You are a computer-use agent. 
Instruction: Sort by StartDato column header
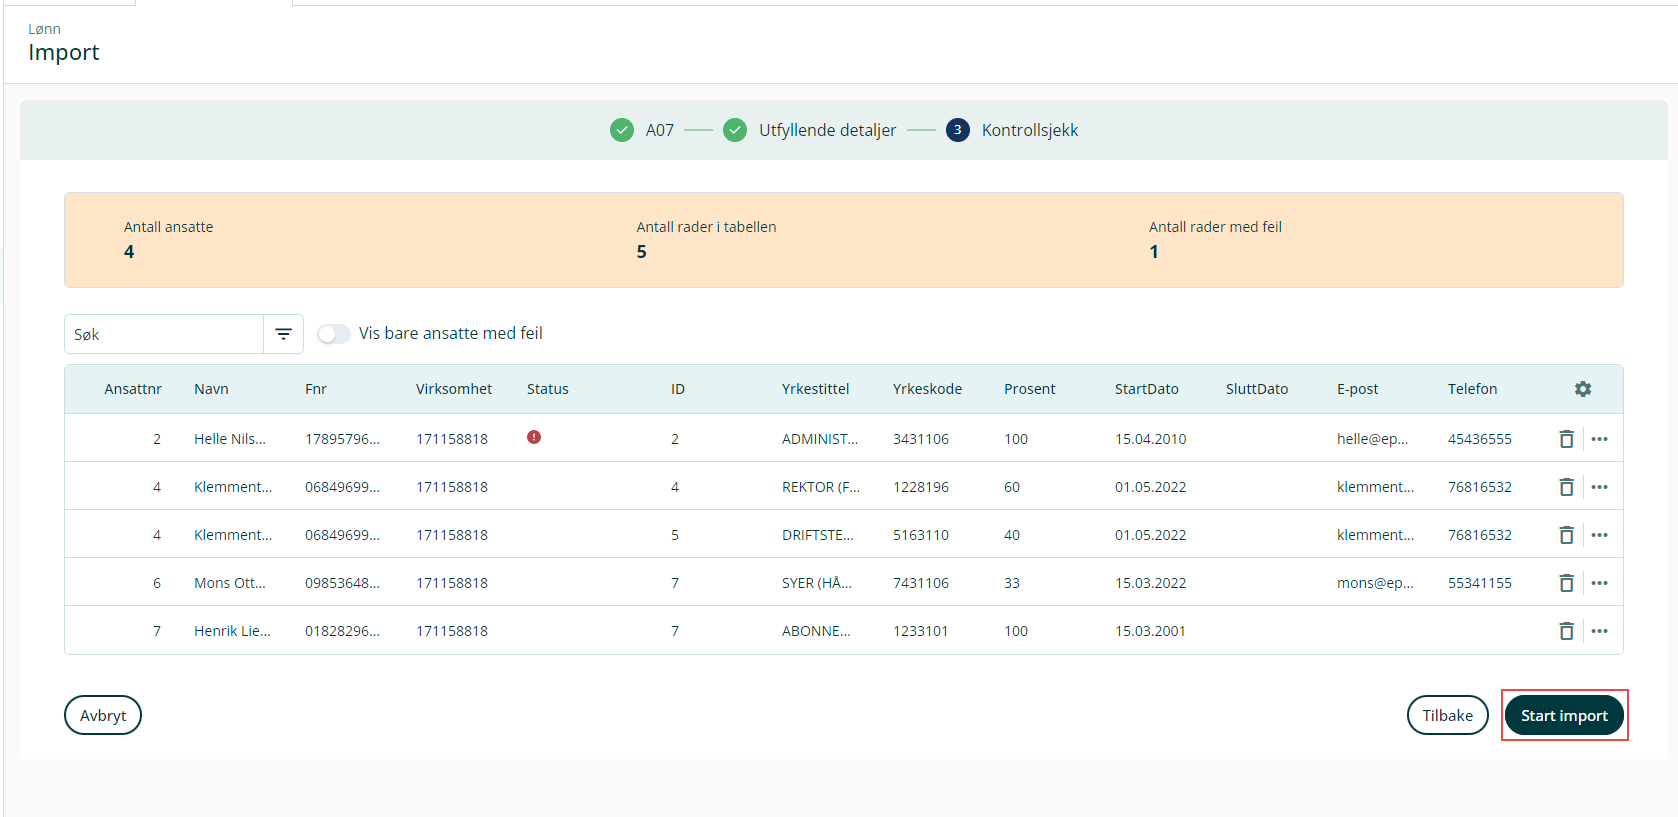pyautogui.click(x=1146, y=389)
